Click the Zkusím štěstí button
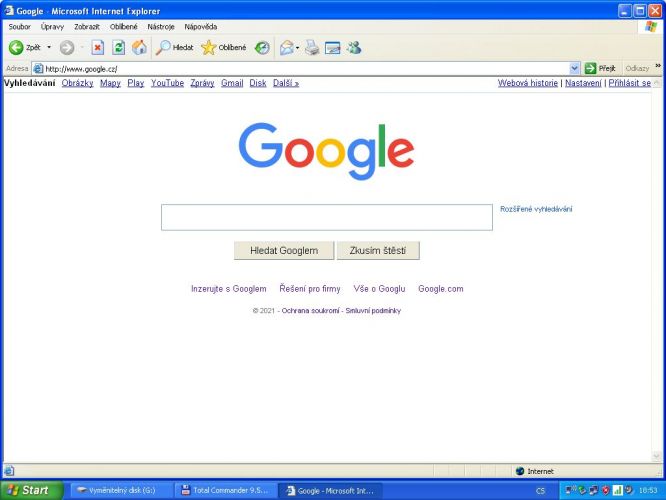The width and height of the screenshot is (666, 500). [x=378, y=251]
